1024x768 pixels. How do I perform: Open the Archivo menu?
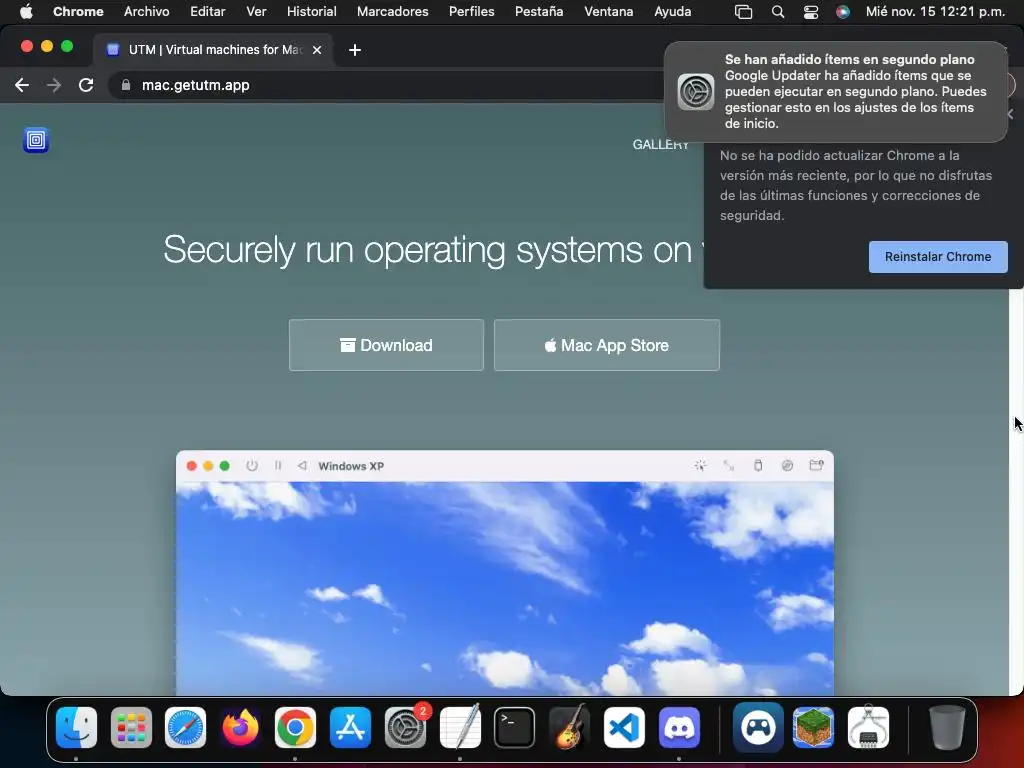146,11
